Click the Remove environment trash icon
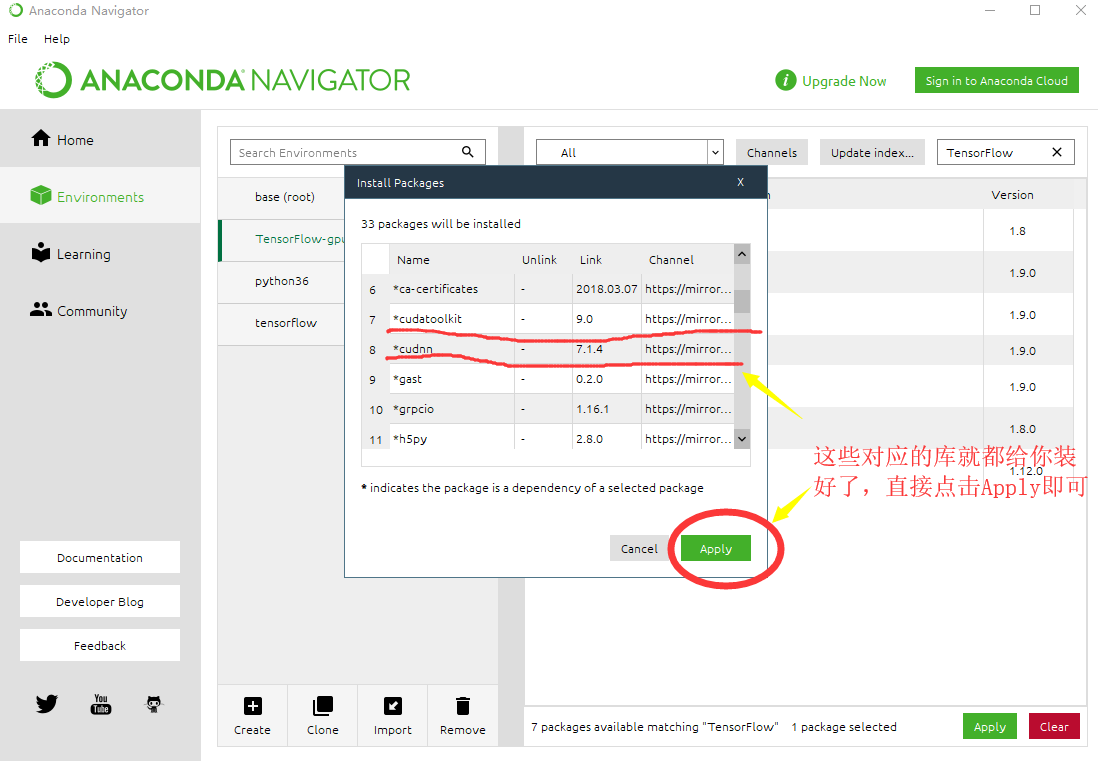This screenshot has width=1098, height=761. 463,706
